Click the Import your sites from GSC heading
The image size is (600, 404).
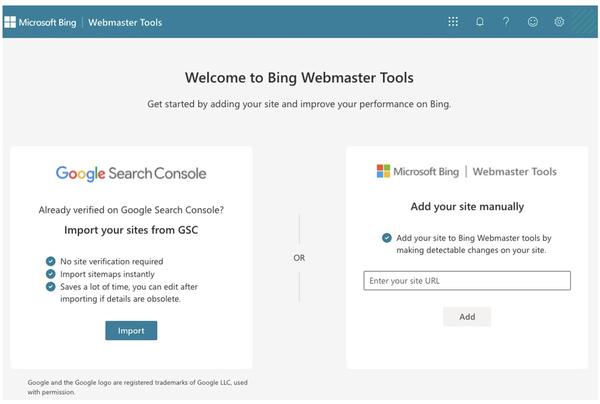[131, 230]
